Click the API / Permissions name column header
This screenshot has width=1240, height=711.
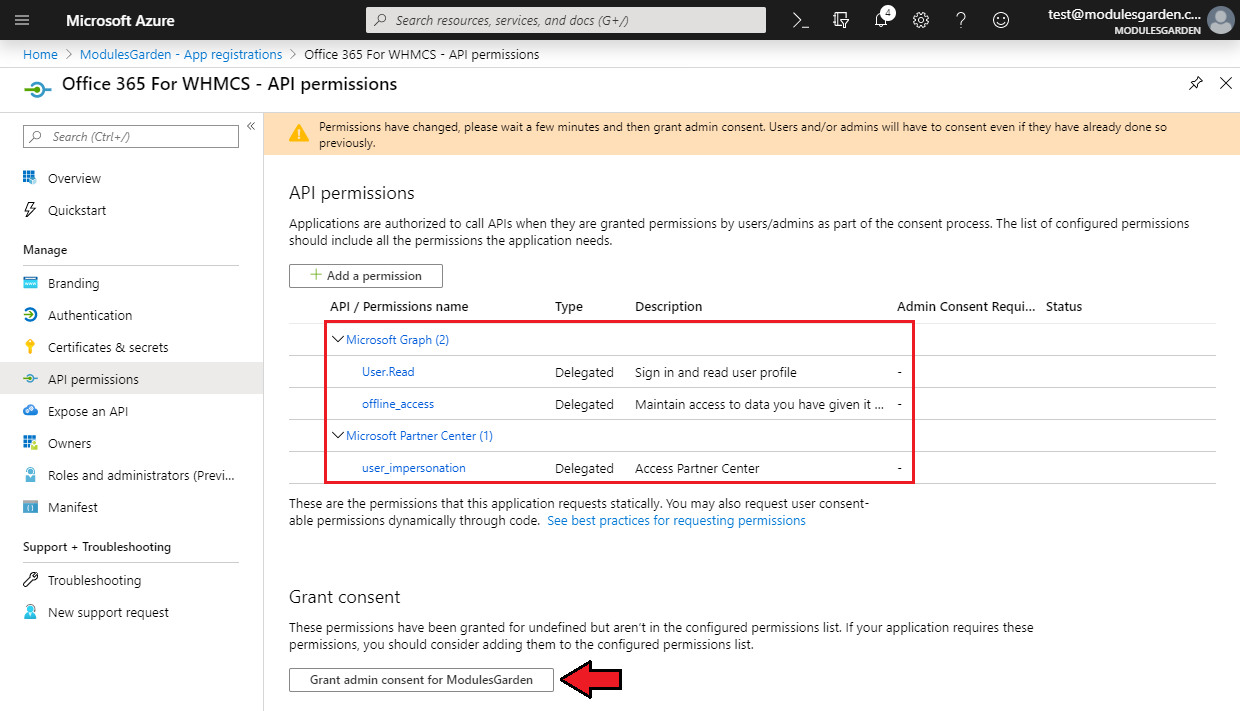[399, 307]
